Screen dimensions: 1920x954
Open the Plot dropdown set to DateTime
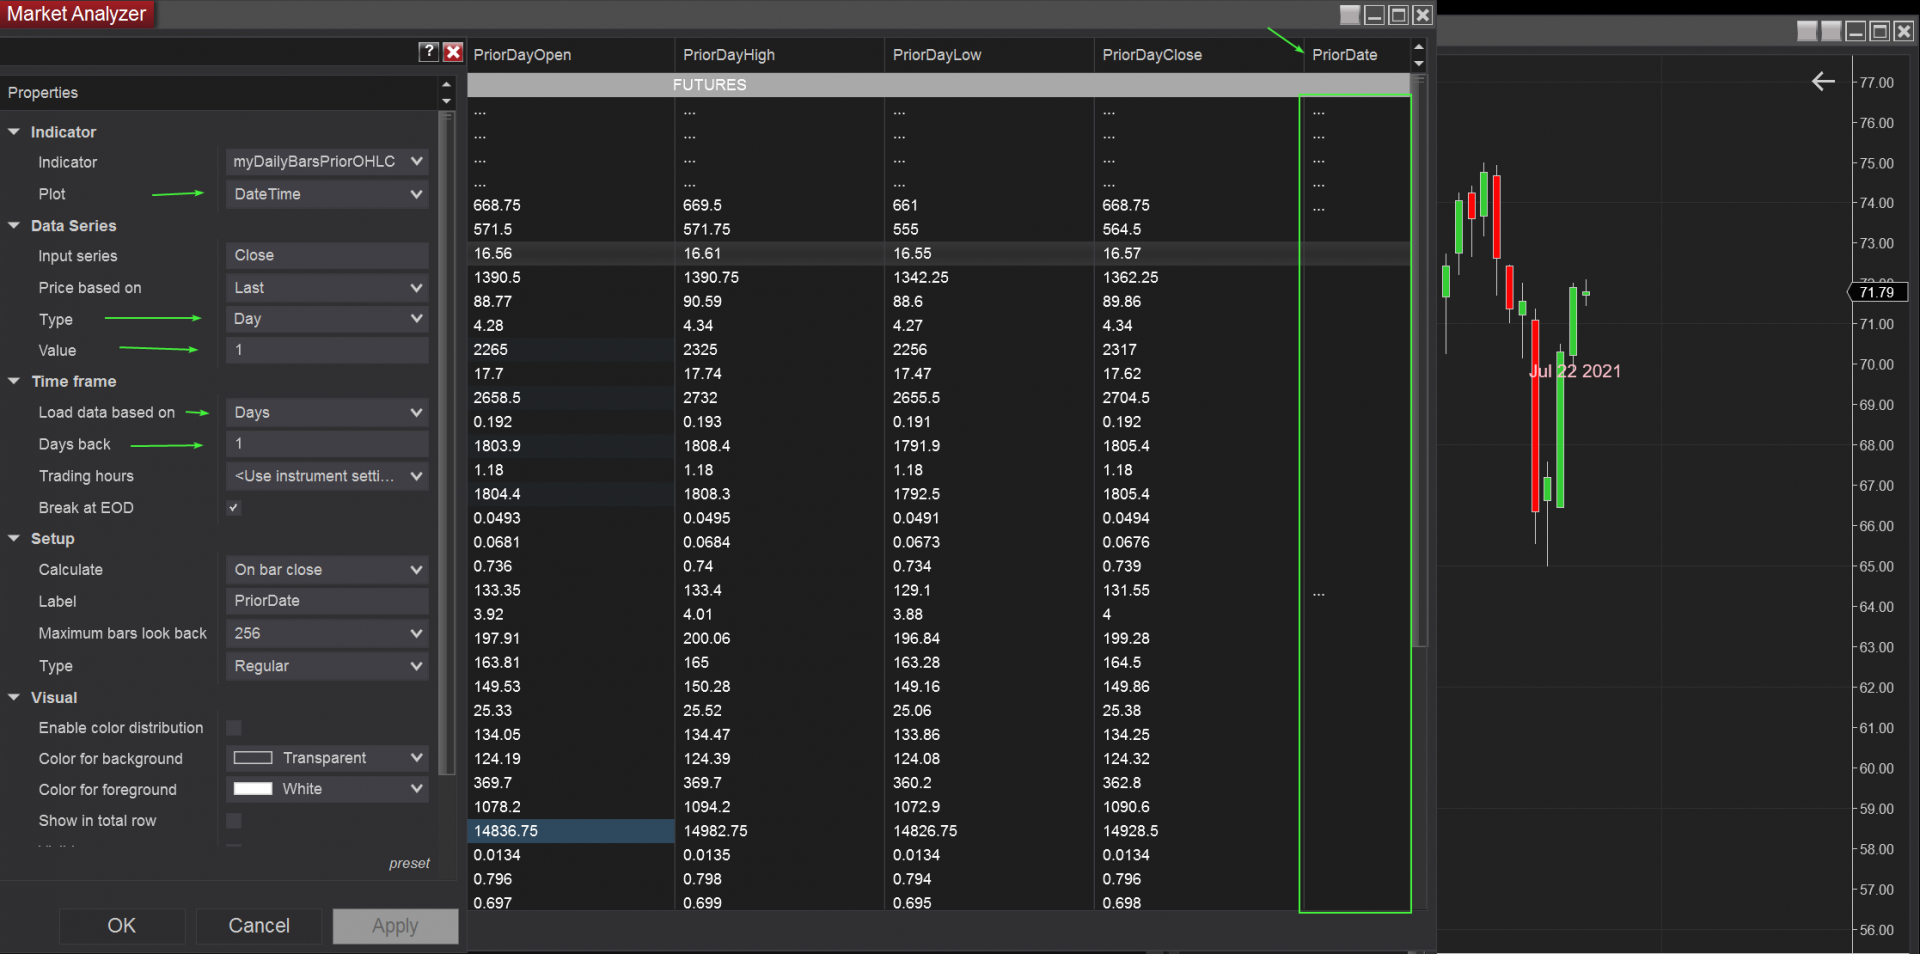[327, 194]
